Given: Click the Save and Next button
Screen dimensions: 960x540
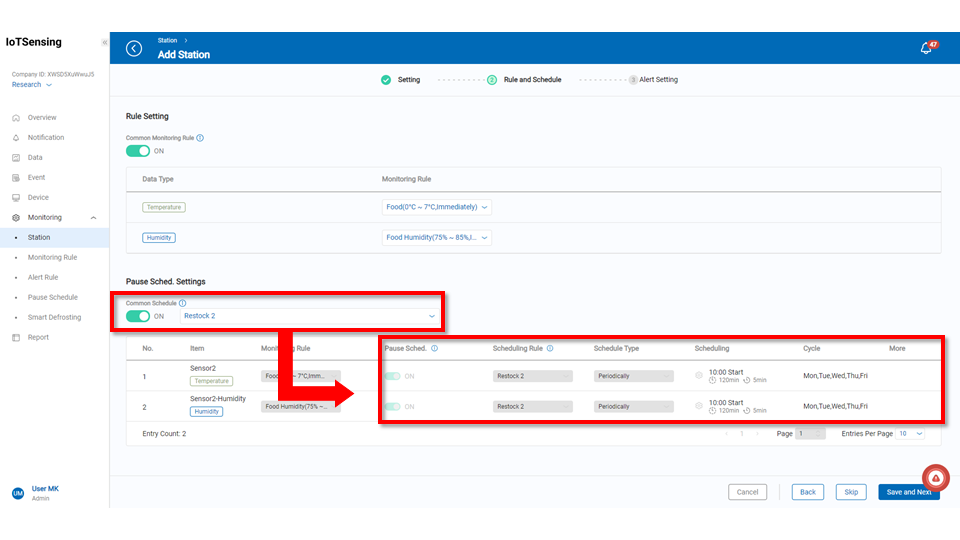Looking at the screenshot, I should point(908,492).
